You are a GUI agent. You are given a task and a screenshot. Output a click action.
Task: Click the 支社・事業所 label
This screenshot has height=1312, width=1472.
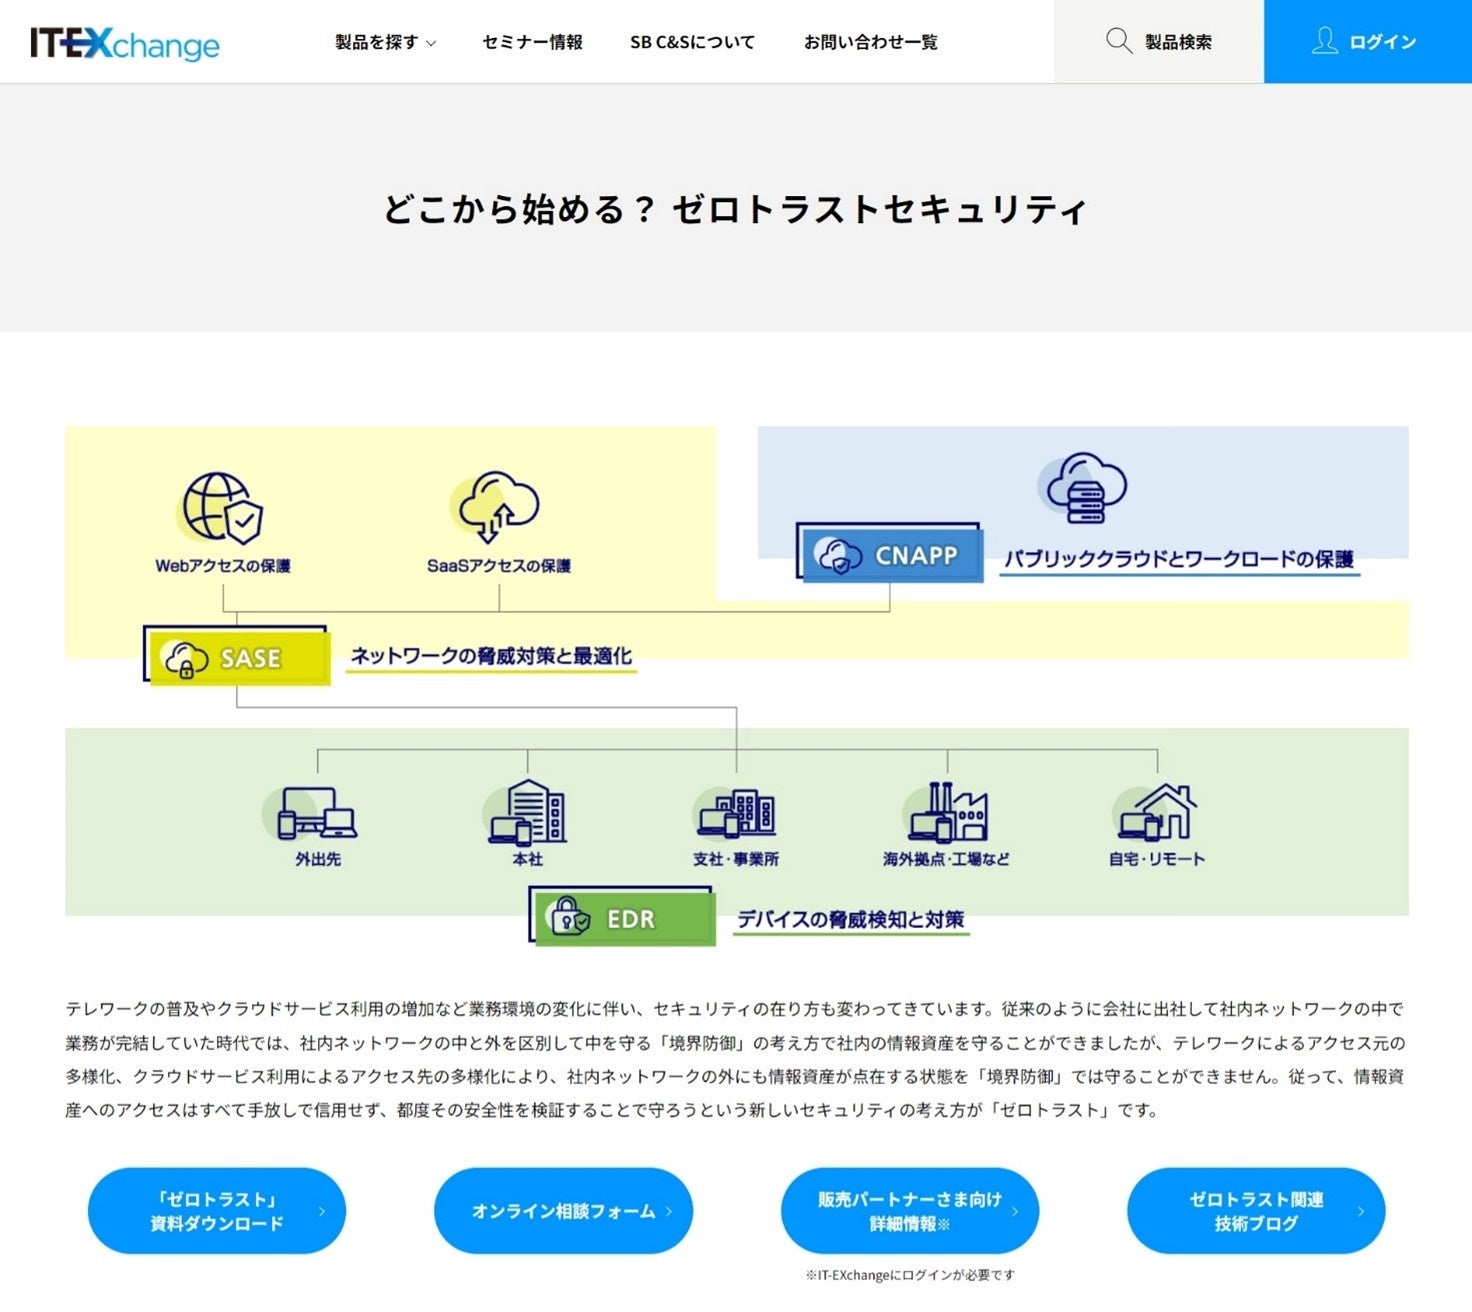click(736, 859)
